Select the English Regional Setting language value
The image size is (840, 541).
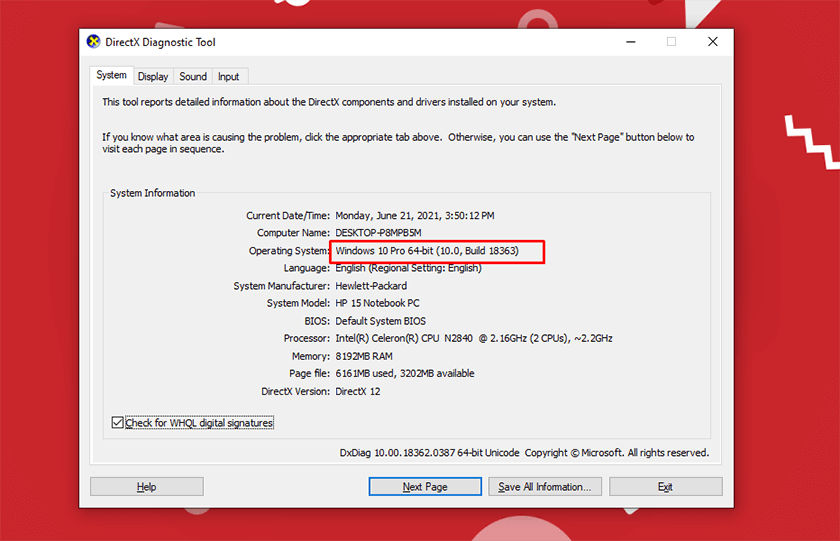[x=408, y=268]
